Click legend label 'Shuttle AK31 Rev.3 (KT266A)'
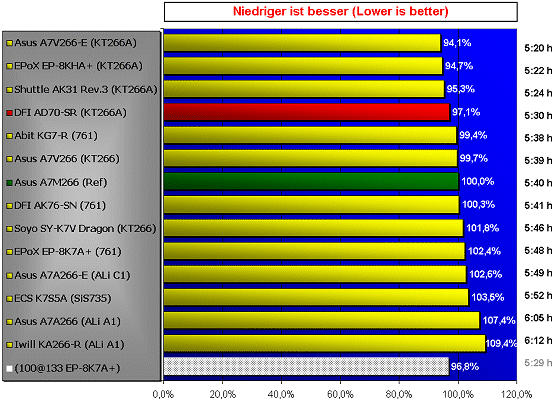 pyautogui.click(x=86, y=89)
